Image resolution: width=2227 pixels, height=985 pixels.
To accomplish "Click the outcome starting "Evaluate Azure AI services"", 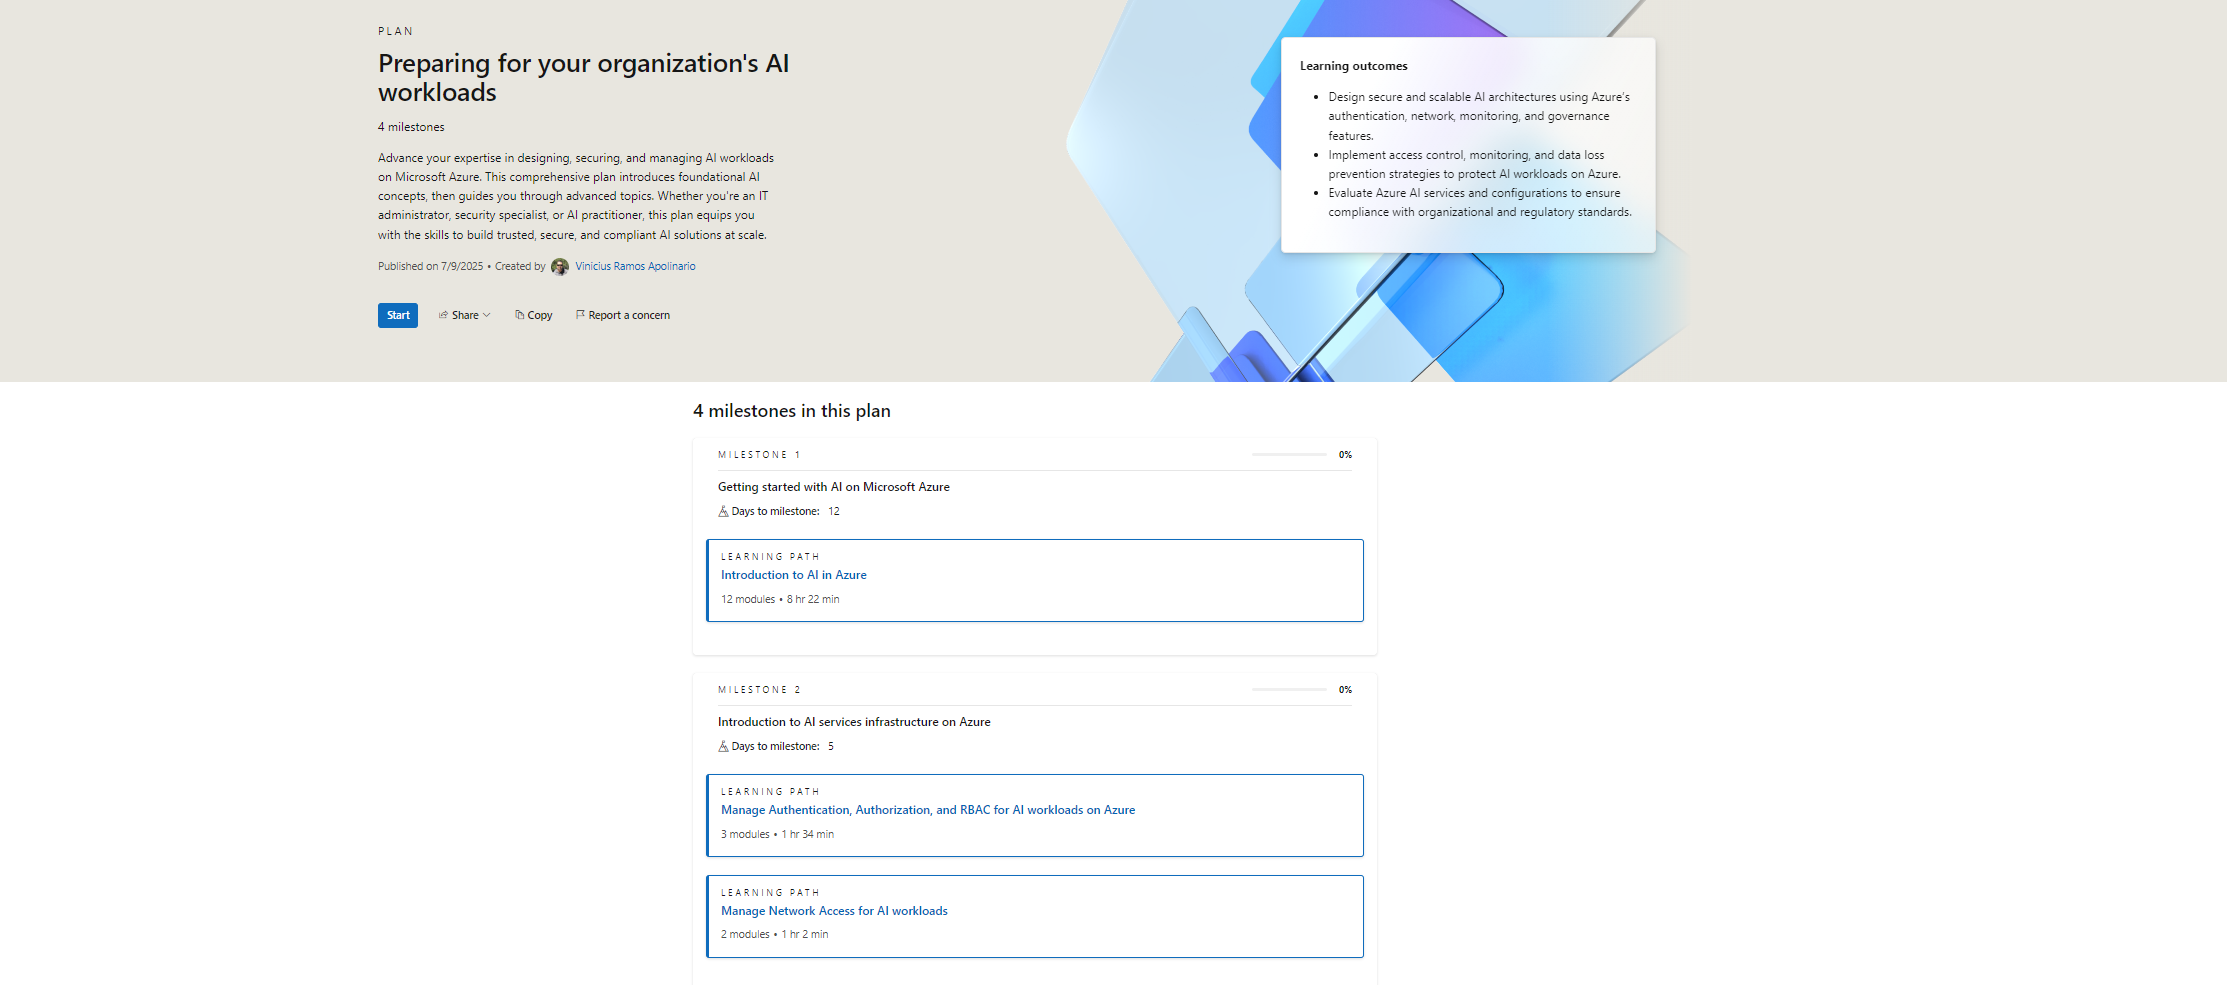I will [1480, 203].
